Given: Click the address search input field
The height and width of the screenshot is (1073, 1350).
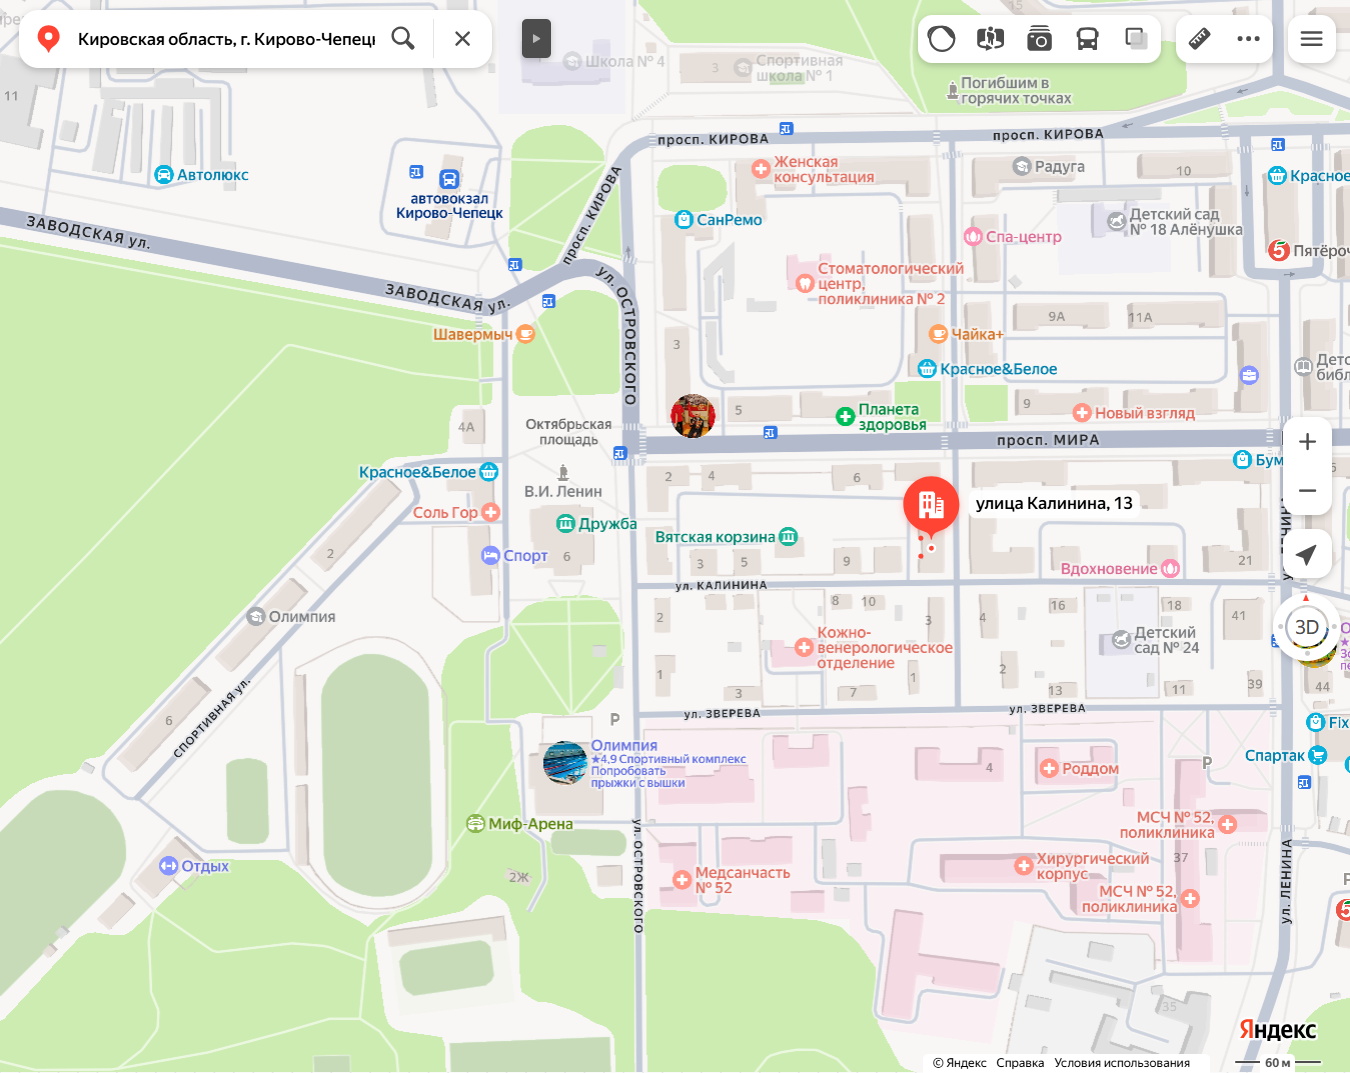Looking at the screenshot, I should [x=226, y=39].
